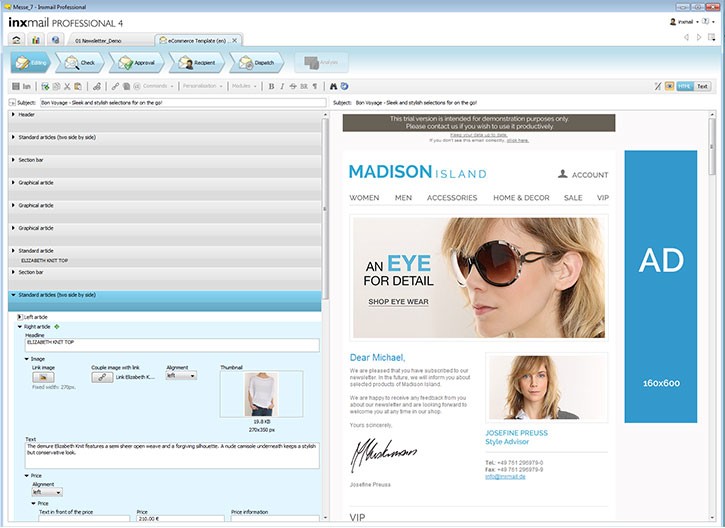Open the home cockpit icon tab
This screenshot has height=528, width=725.
pos(16,40)
